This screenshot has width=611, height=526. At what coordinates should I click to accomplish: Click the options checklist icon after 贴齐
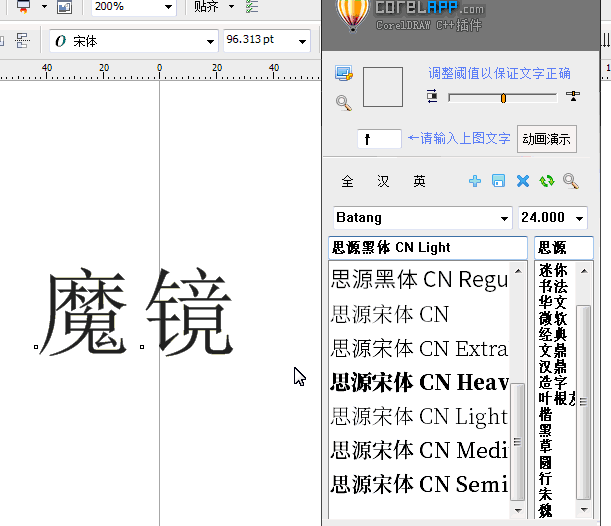(x=252, y=6)
